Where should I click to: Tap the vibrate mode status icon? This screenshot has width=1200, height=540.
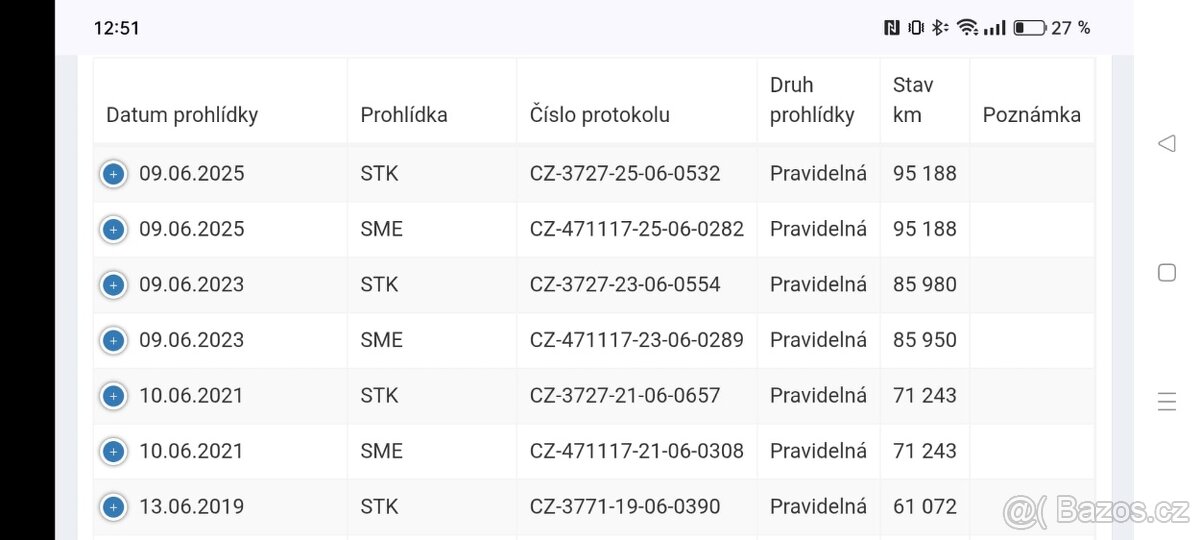(x=916, y=28)
